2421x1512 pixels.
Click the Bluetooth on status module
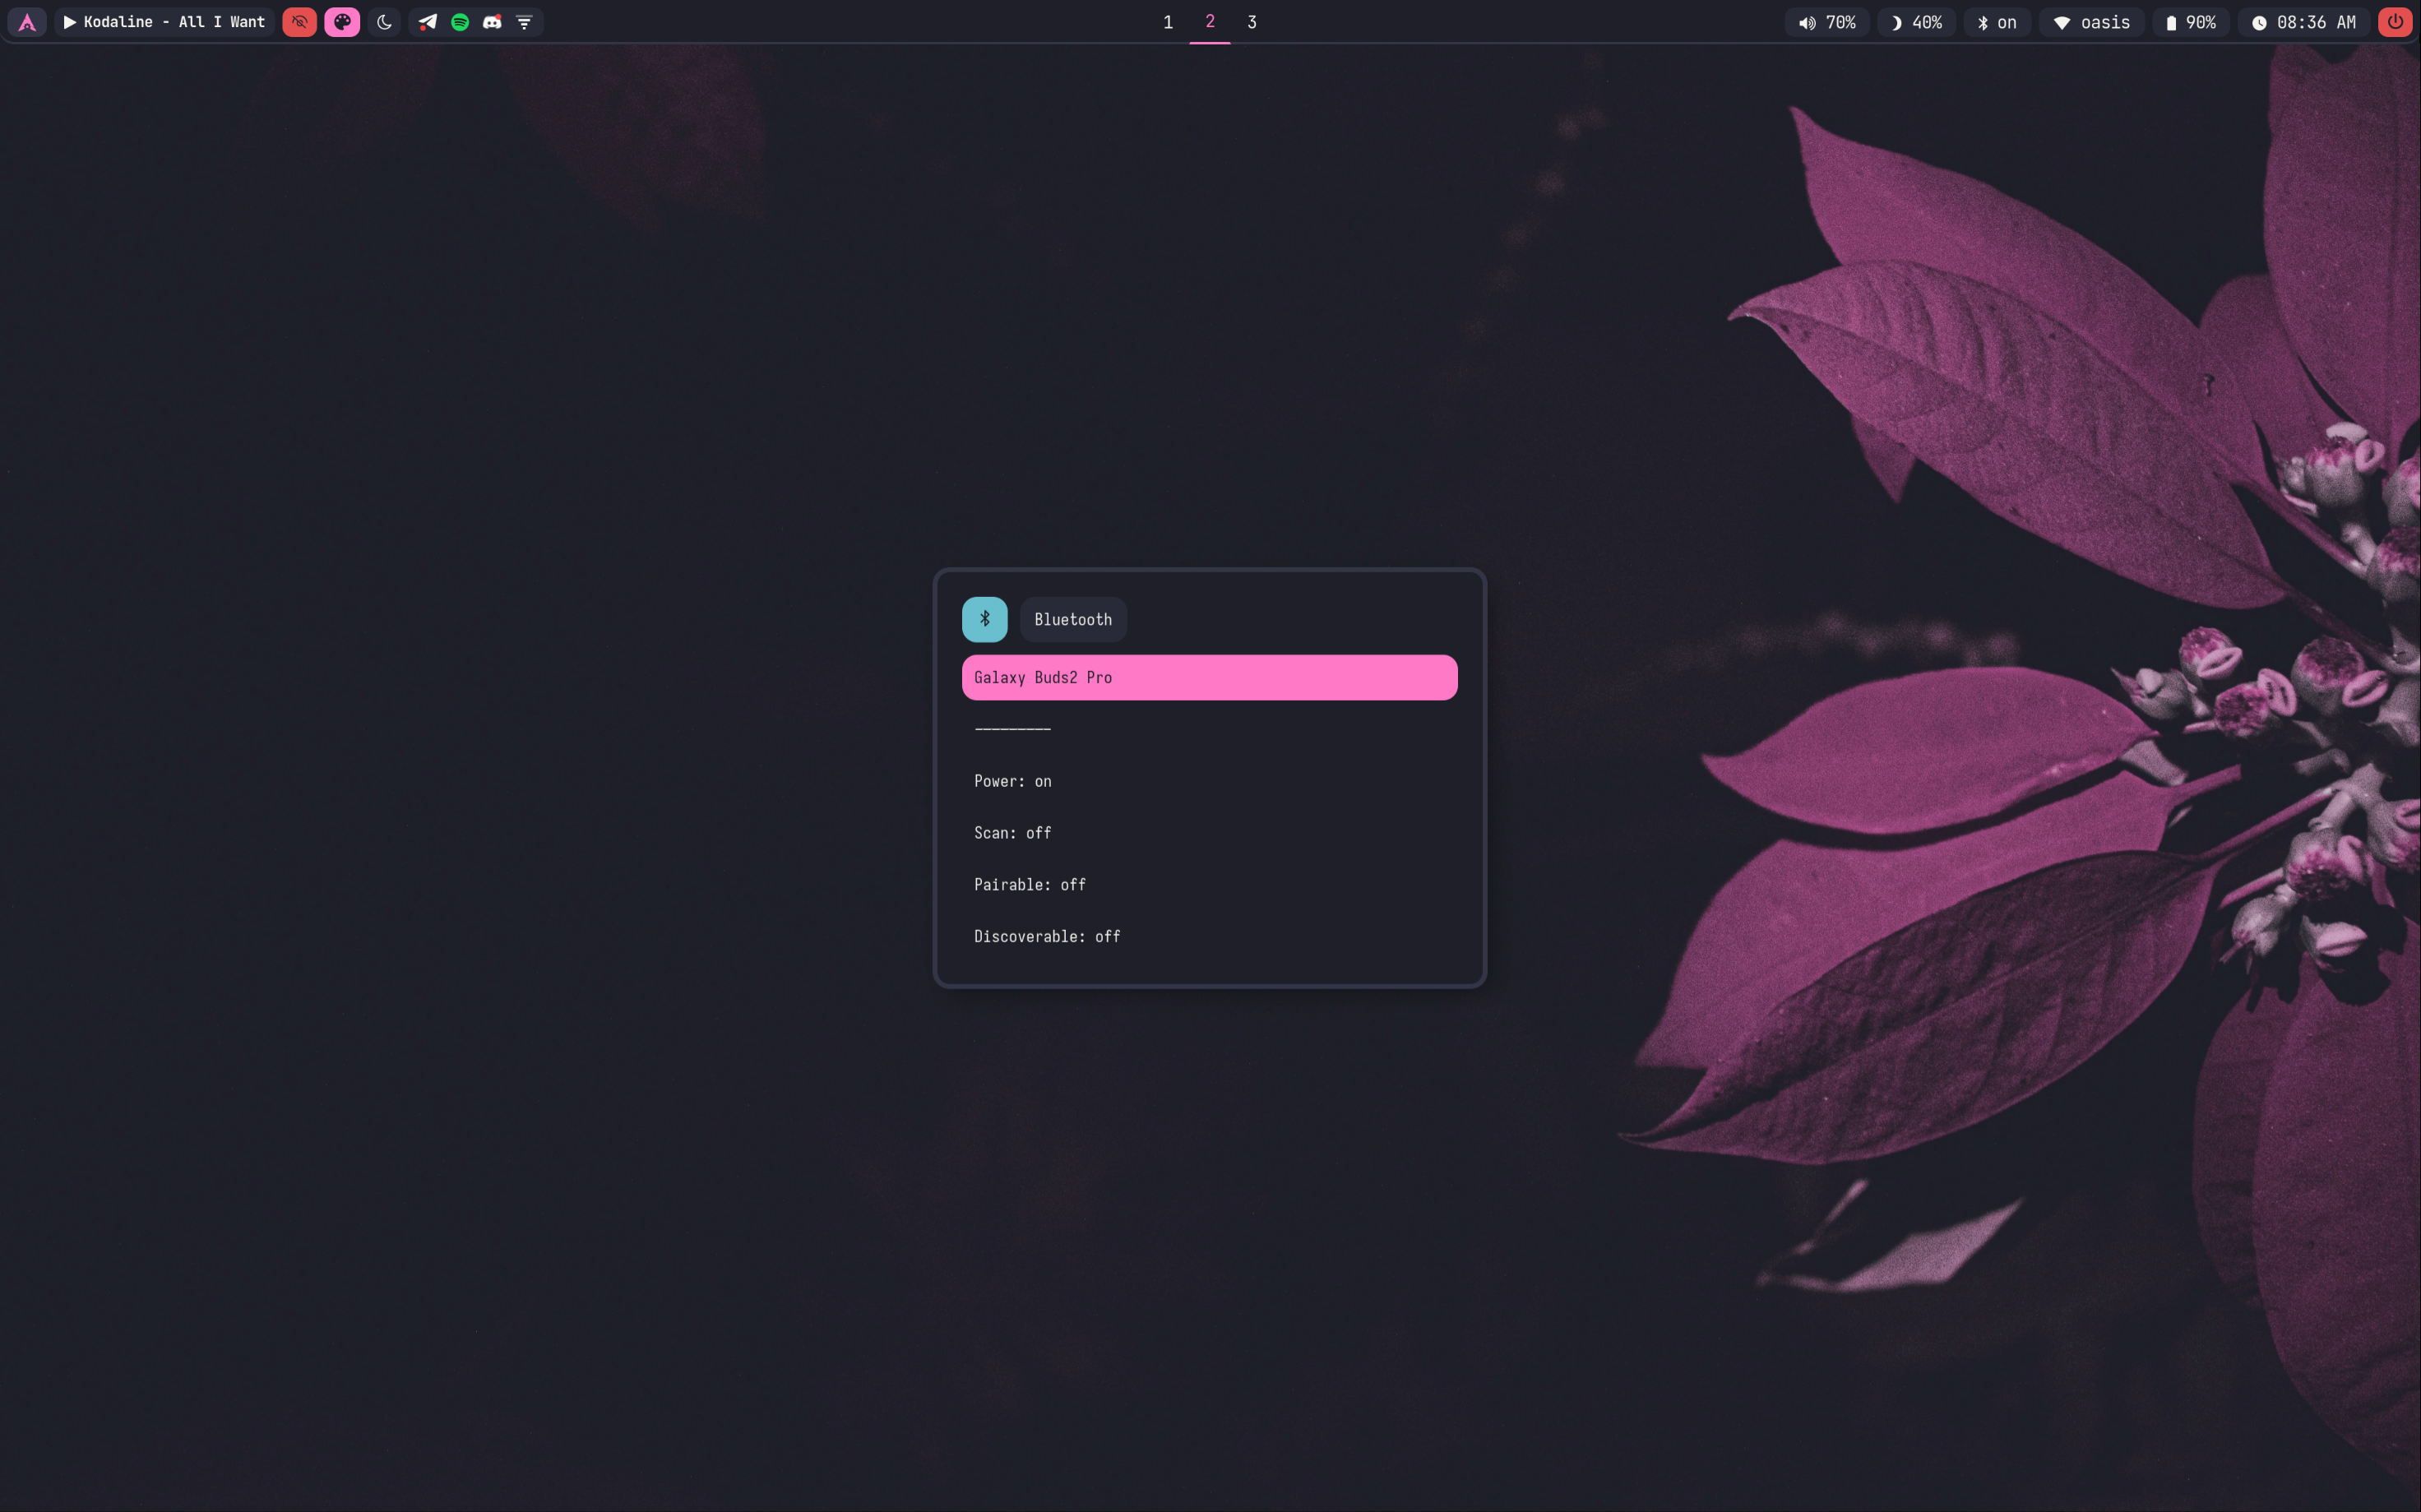point(1996,22)
